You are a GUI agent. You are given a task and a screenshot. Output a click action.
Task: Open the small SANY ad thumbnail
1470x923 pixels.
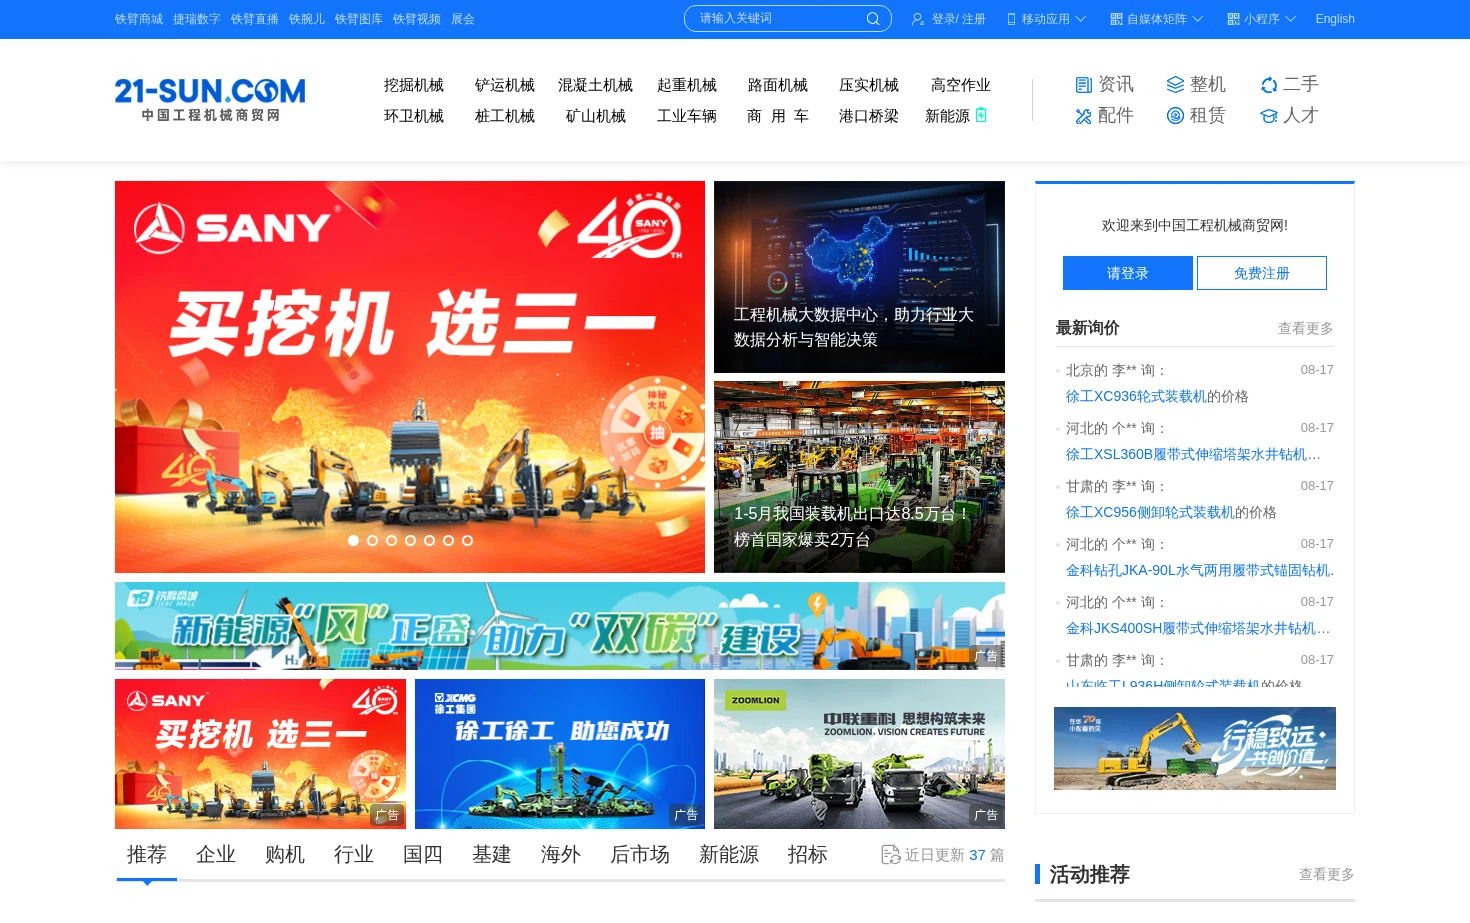click(x=260, y=754)
